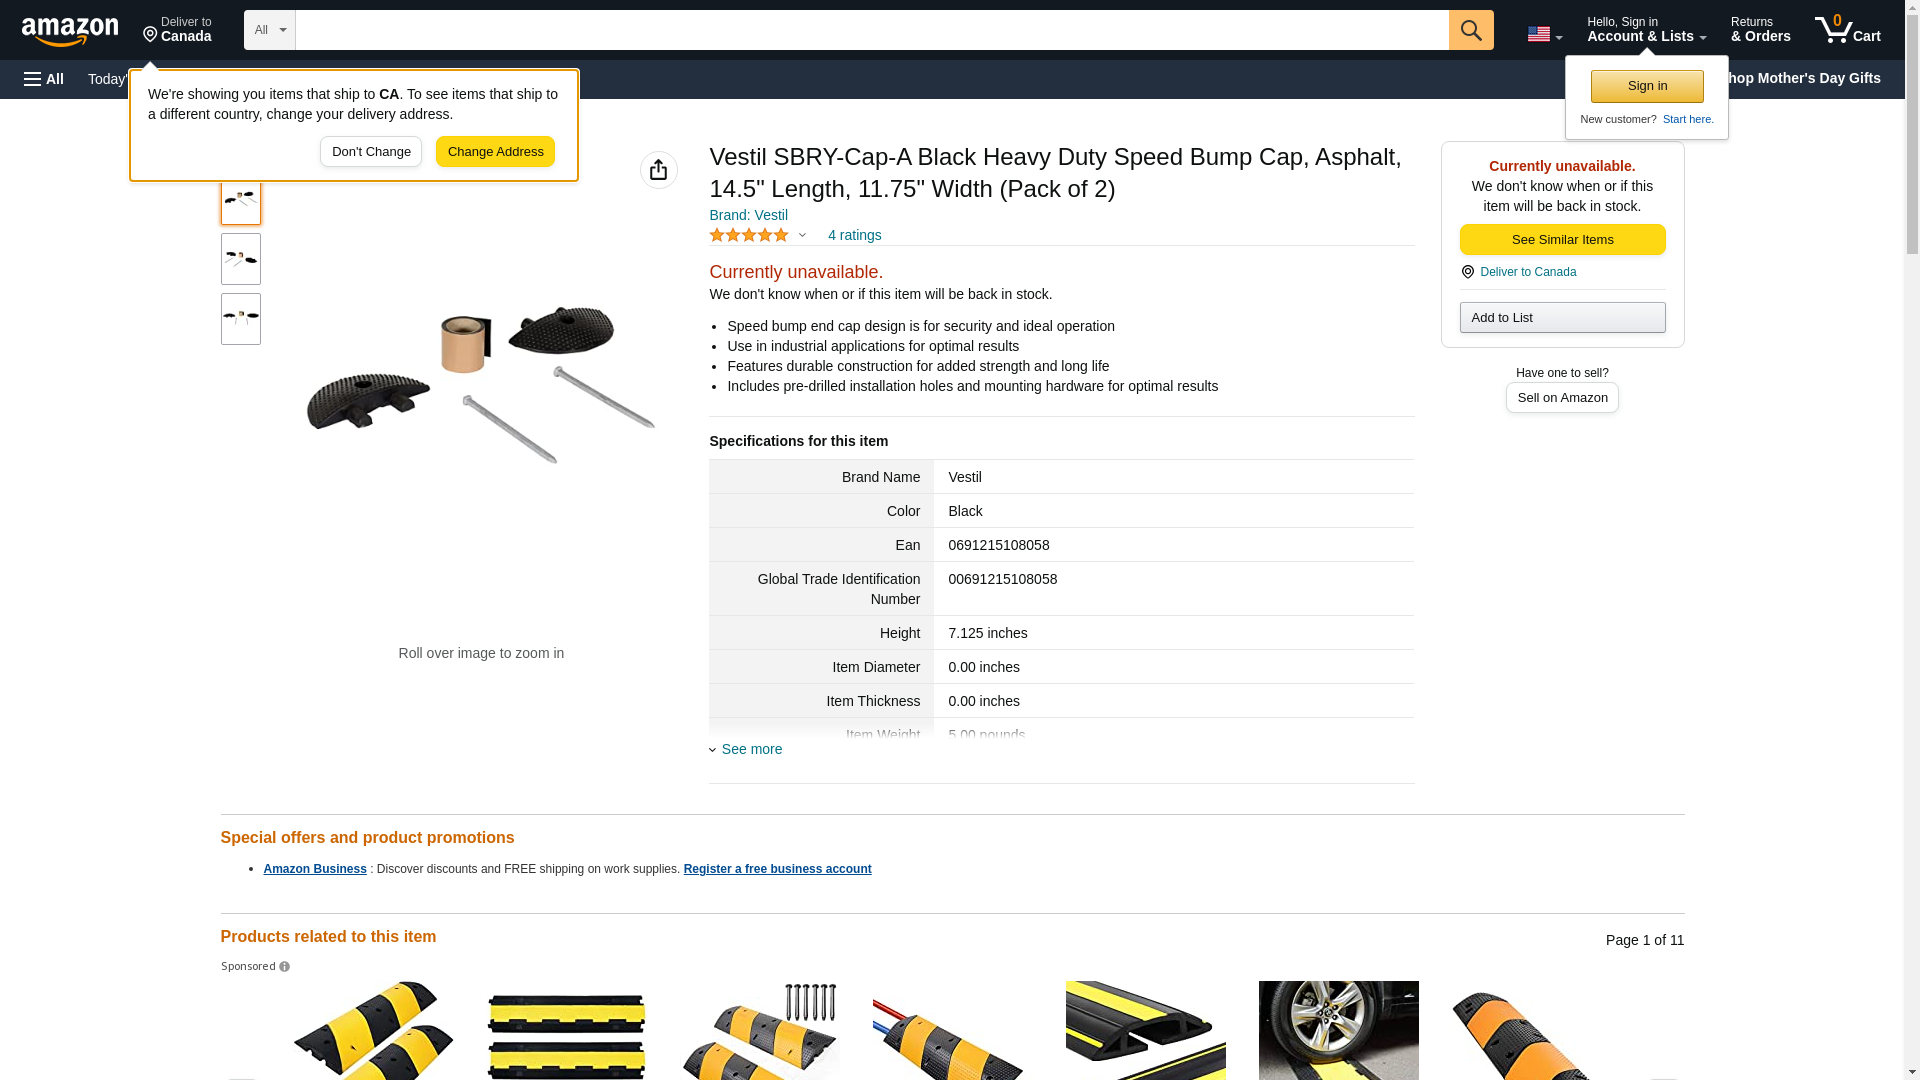Open the All search category dropdown
Viewport: 1920px width, 1080px height.
(270, 30)
